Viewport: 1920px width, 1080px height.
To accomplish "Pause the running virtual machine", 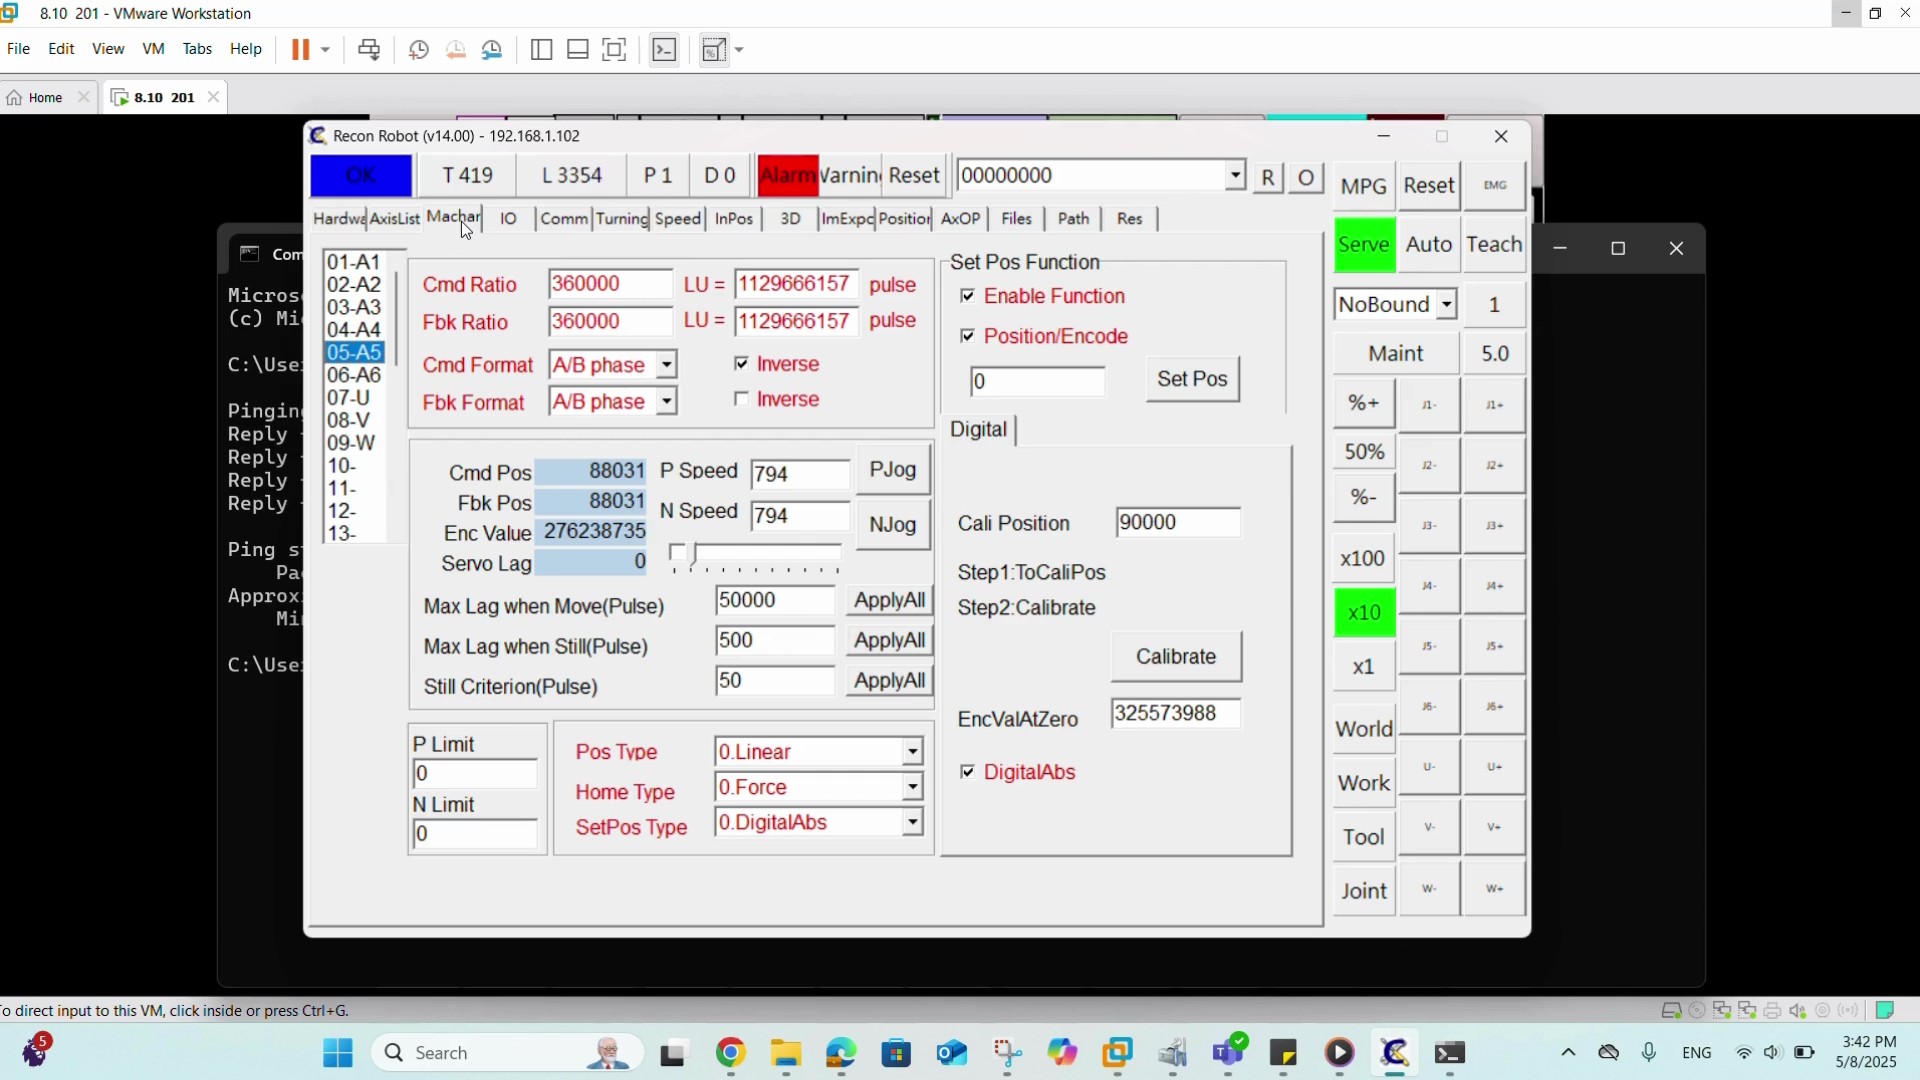I will coord(303,49).
